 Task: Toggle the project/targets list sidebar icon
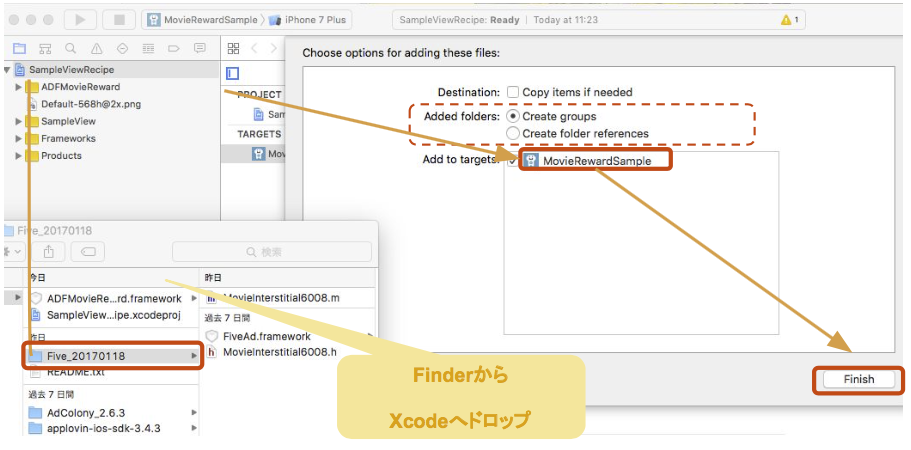tap(233, 73)
